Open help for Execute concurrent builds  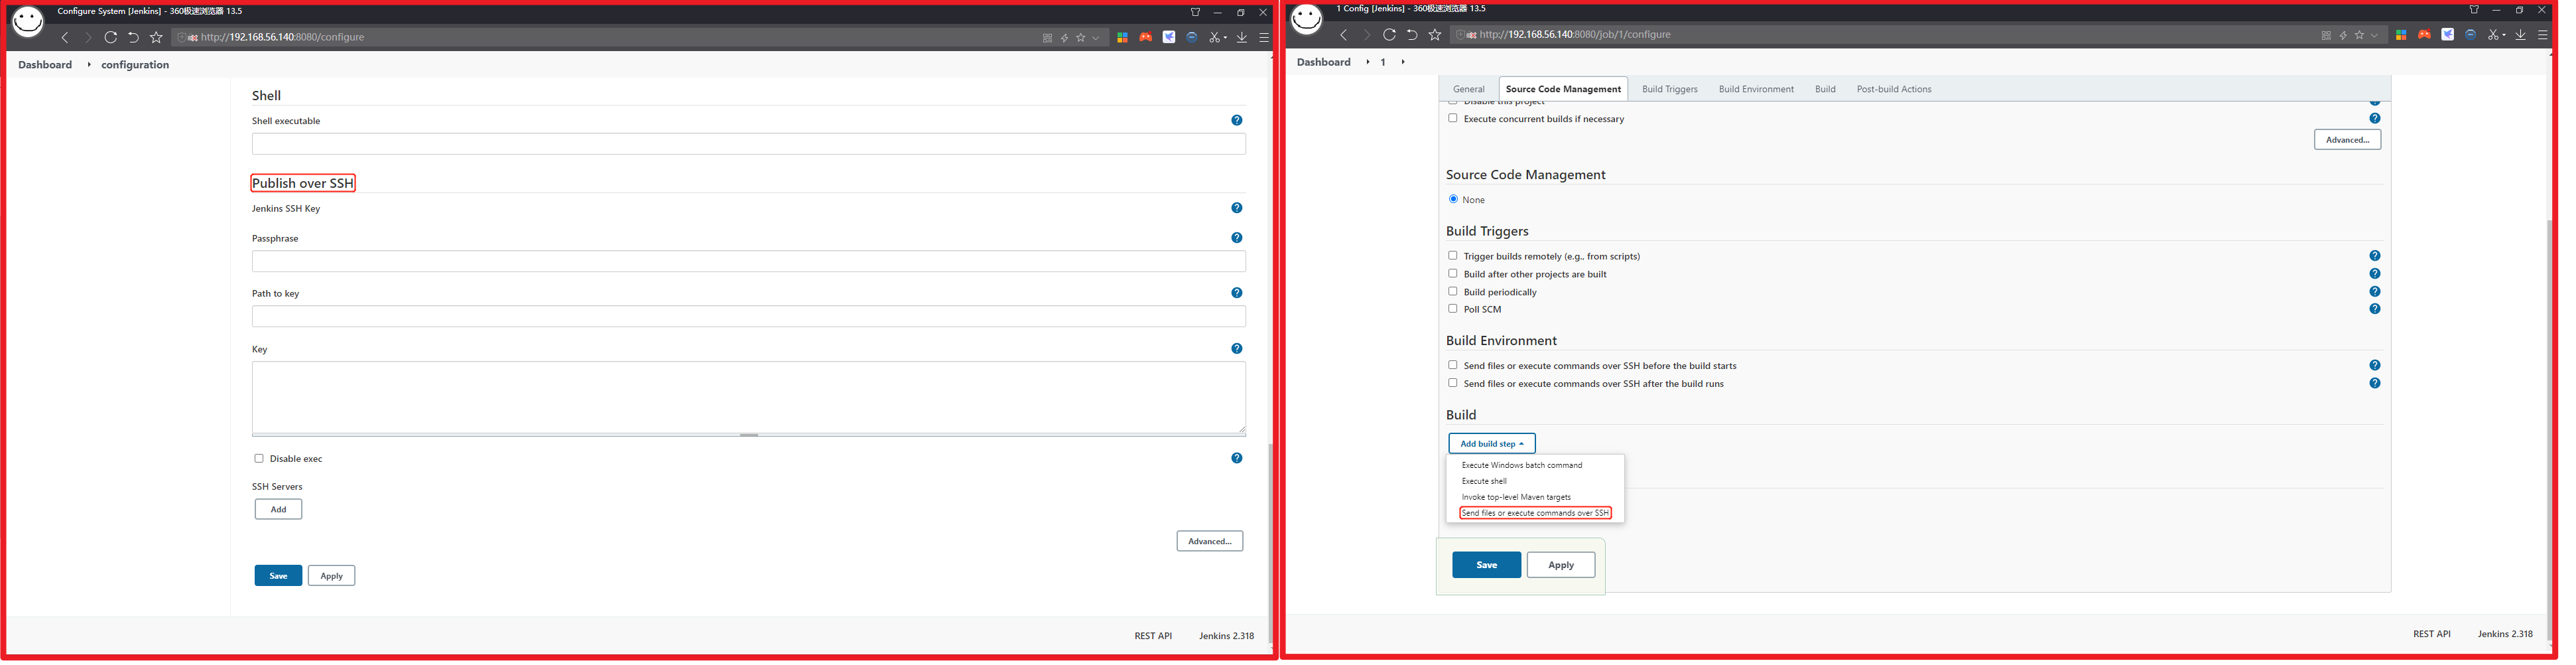(x=2374, y=118)
